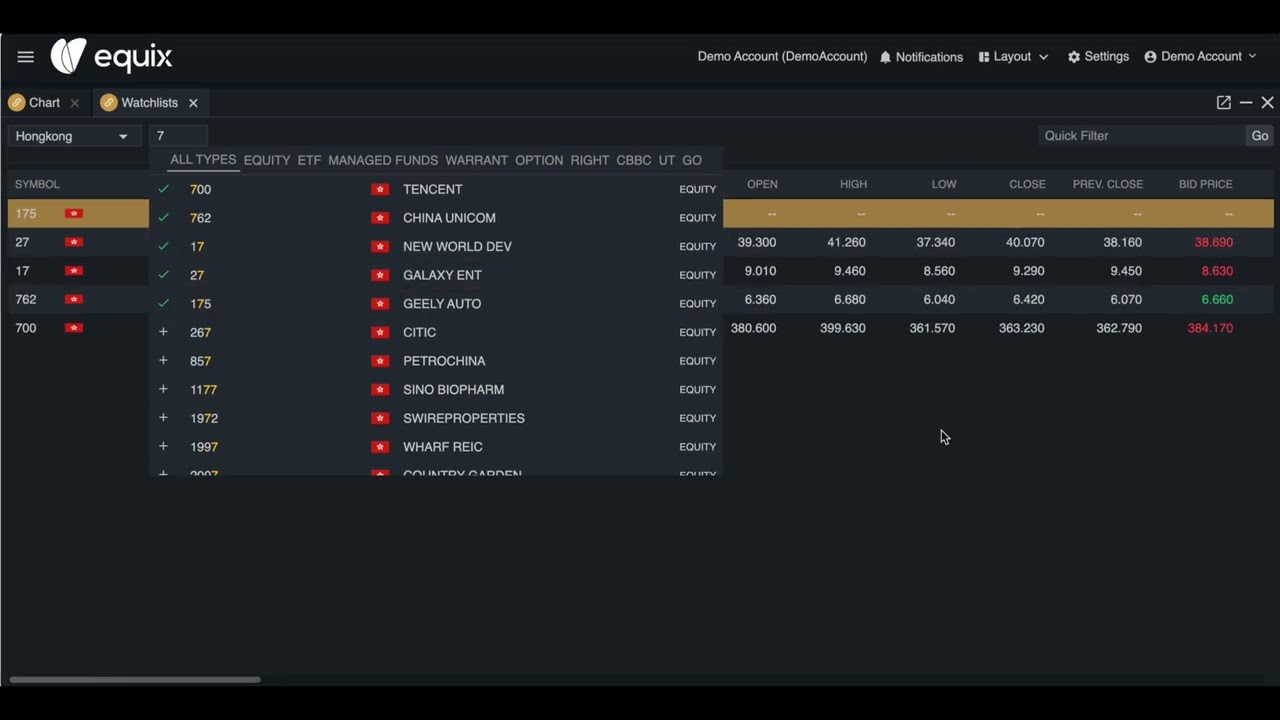Uncheck 17 NEW WORLD DEV from watchlist

pos(164,246)
